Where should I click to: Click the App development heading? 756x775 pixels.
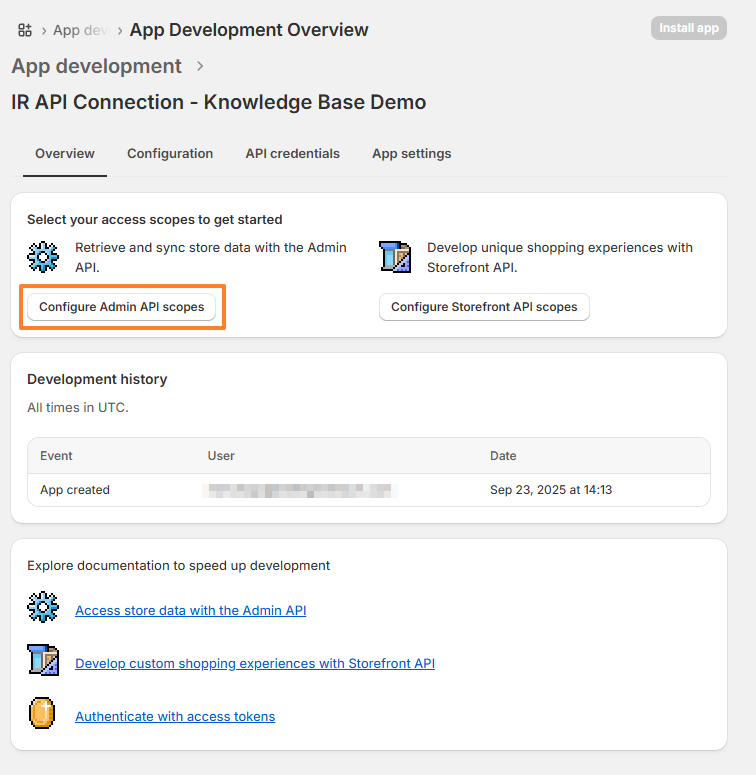coord(96,66)
